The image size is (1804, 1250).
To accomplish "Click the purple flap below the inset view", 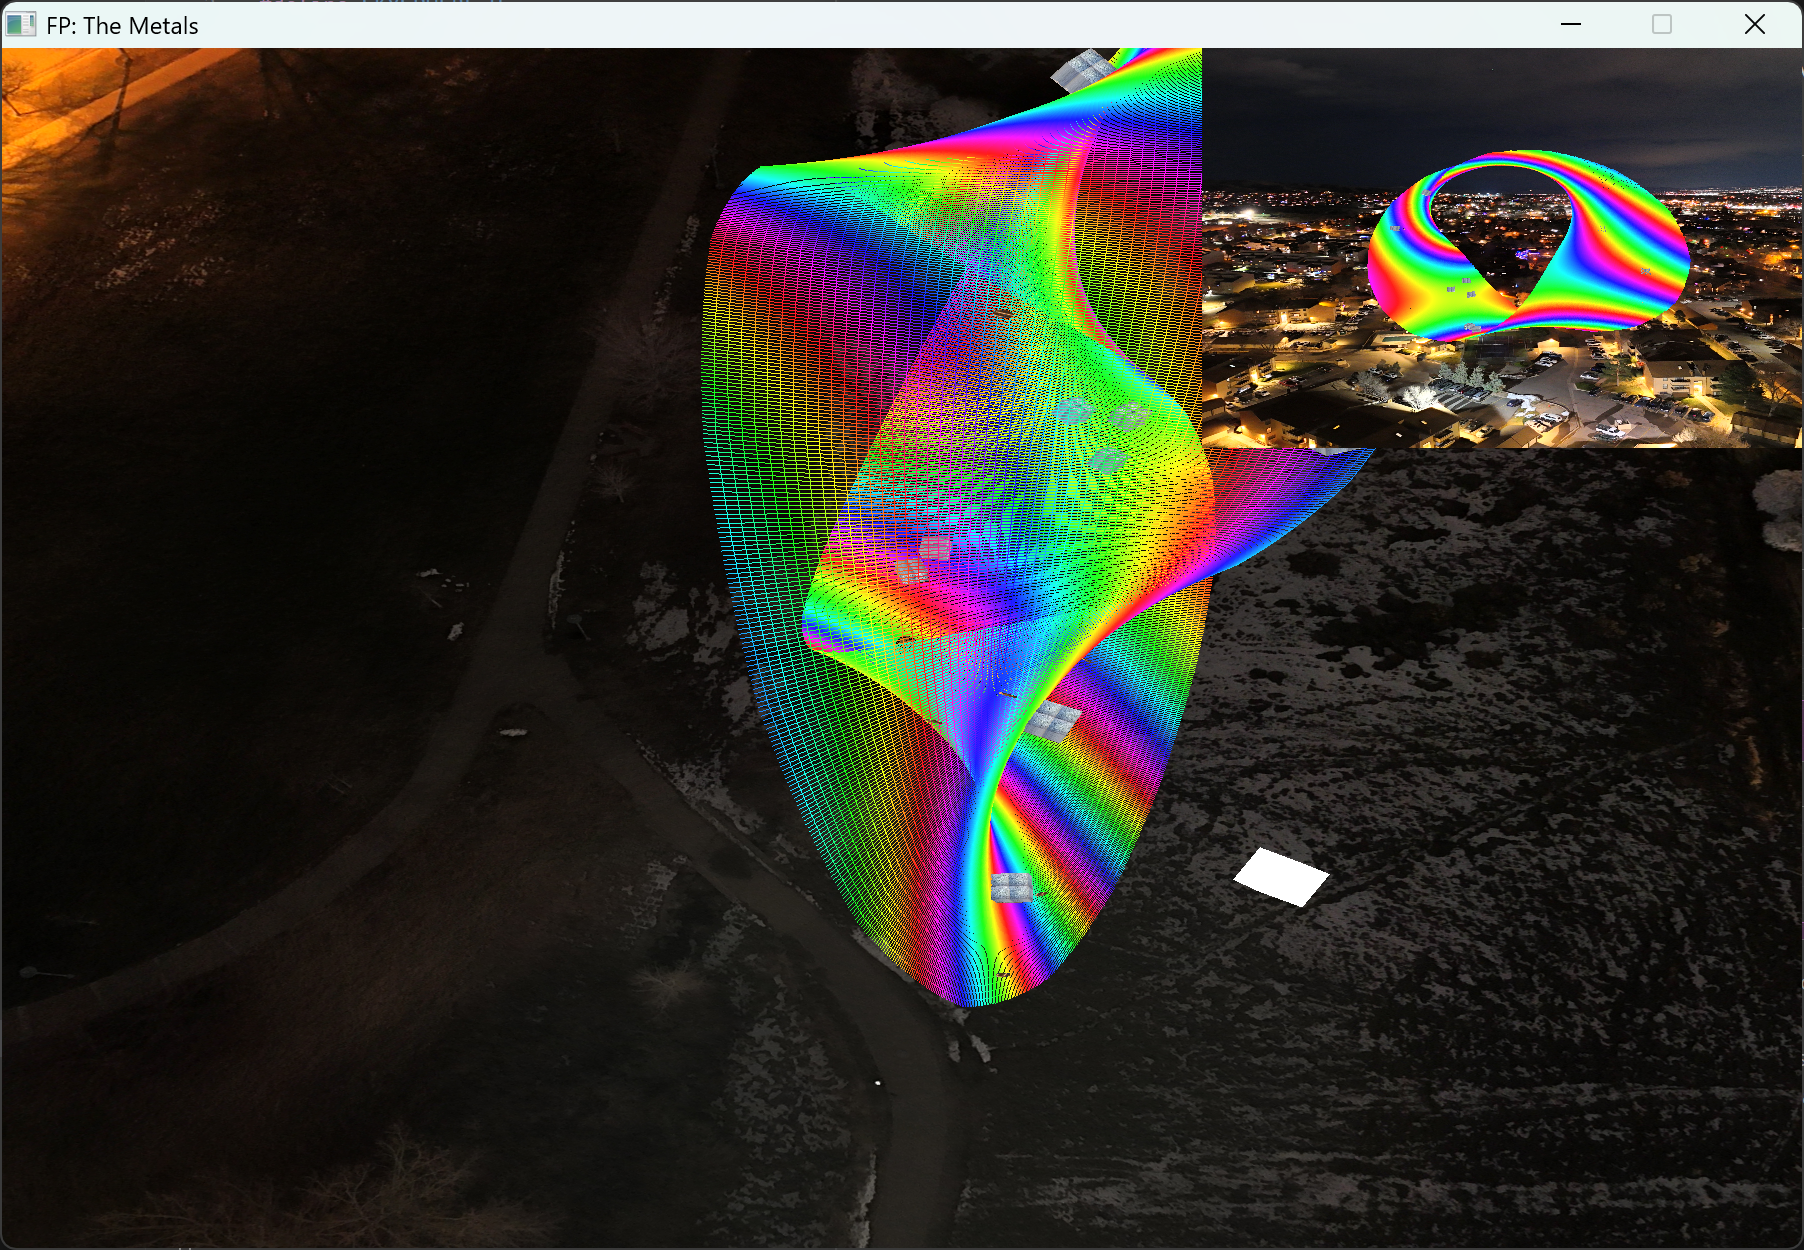I will (1290, 480).
